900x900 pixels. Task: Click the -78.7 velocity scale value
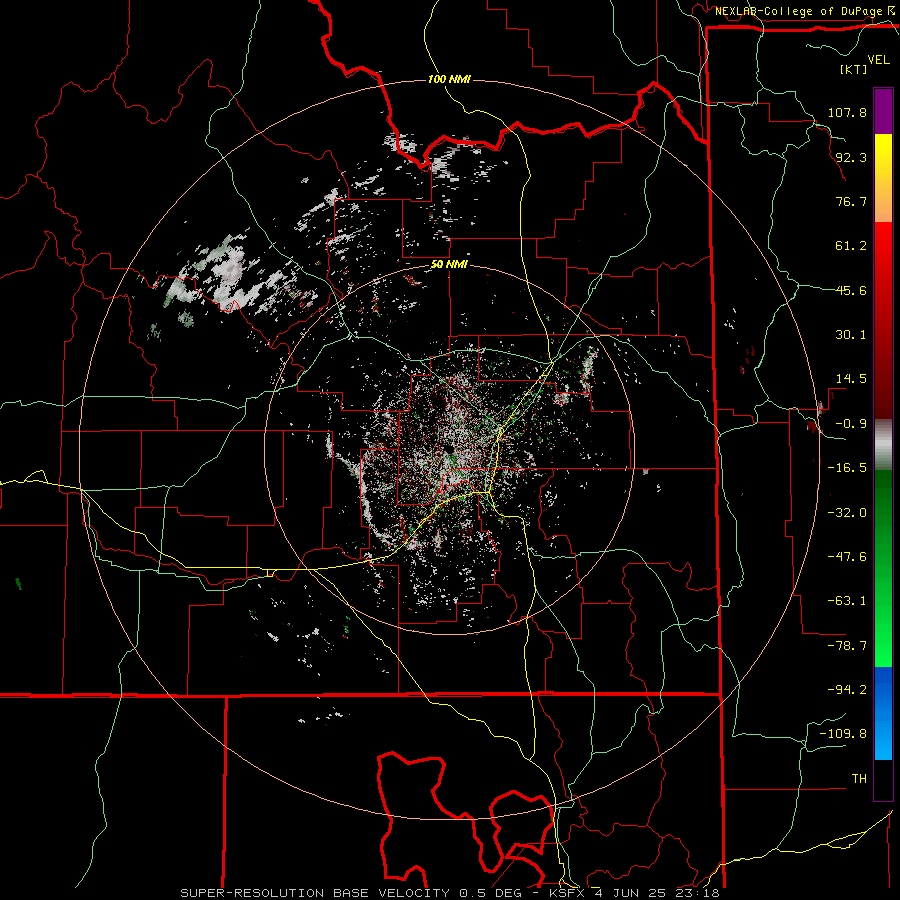[x=847, y=646]
